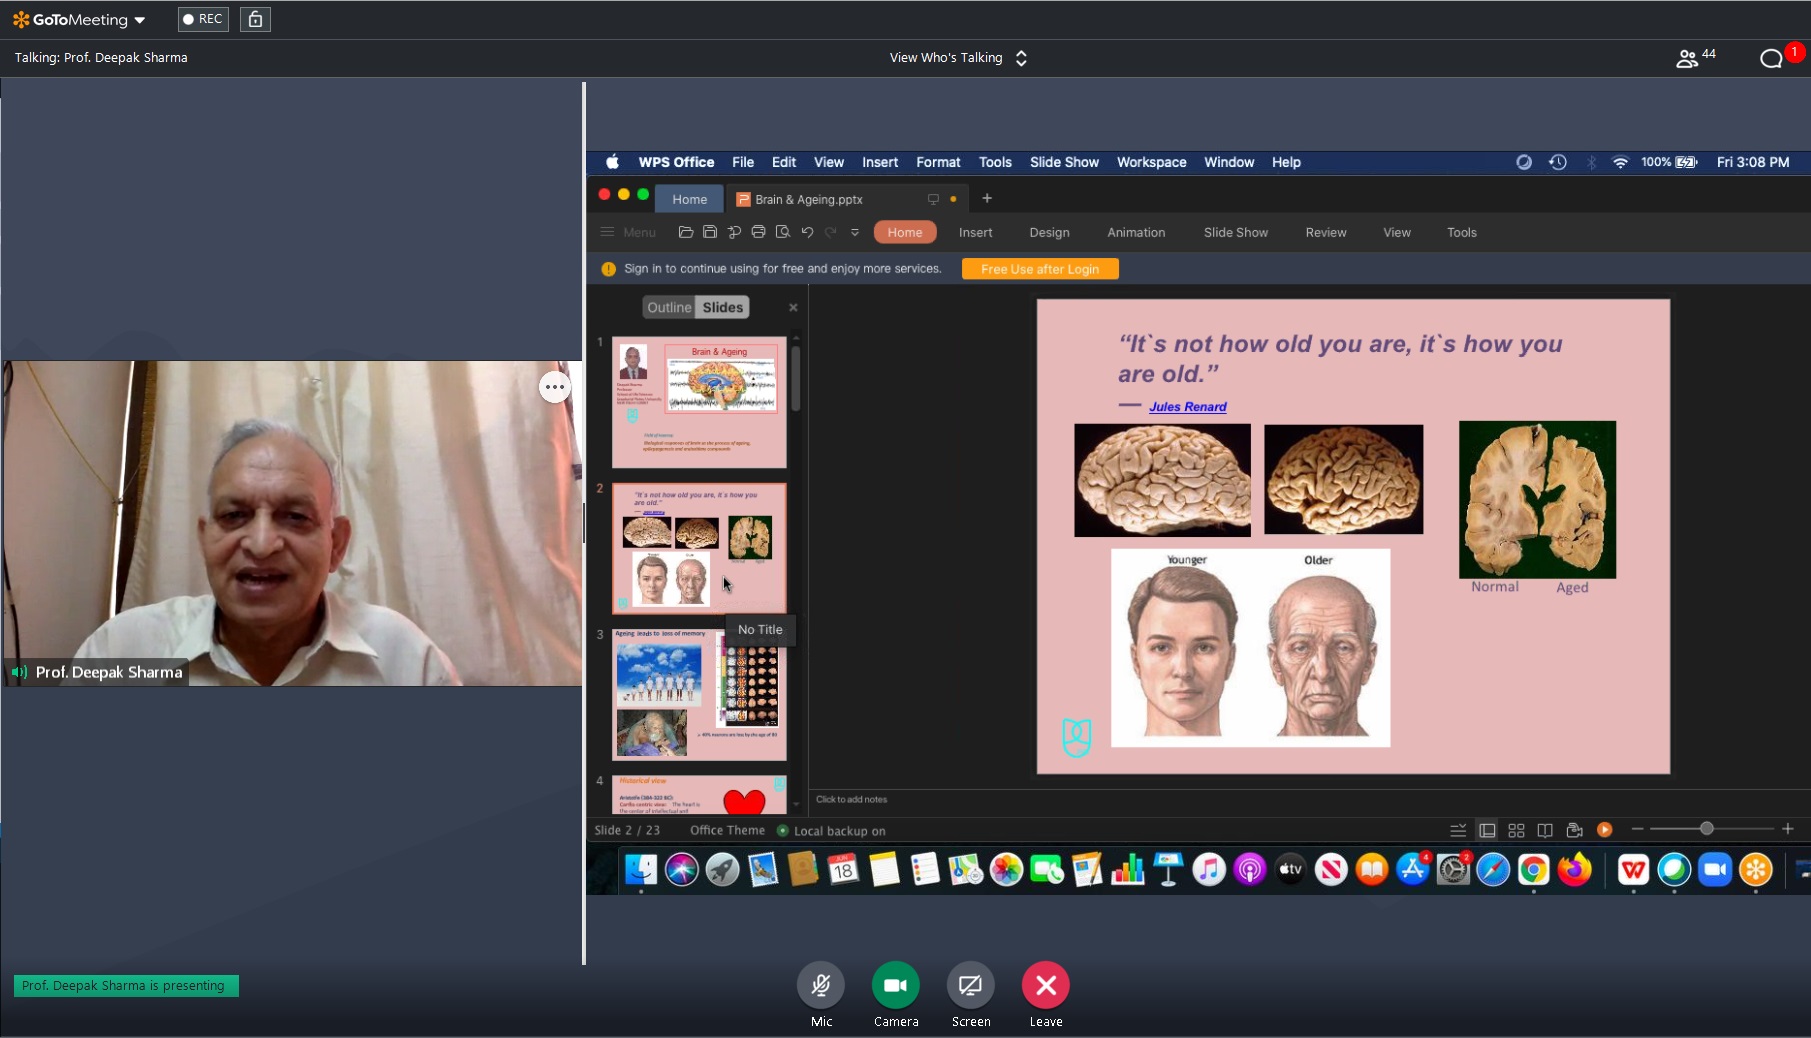Click the zoom in plus button

click(x=1788, y=828)
